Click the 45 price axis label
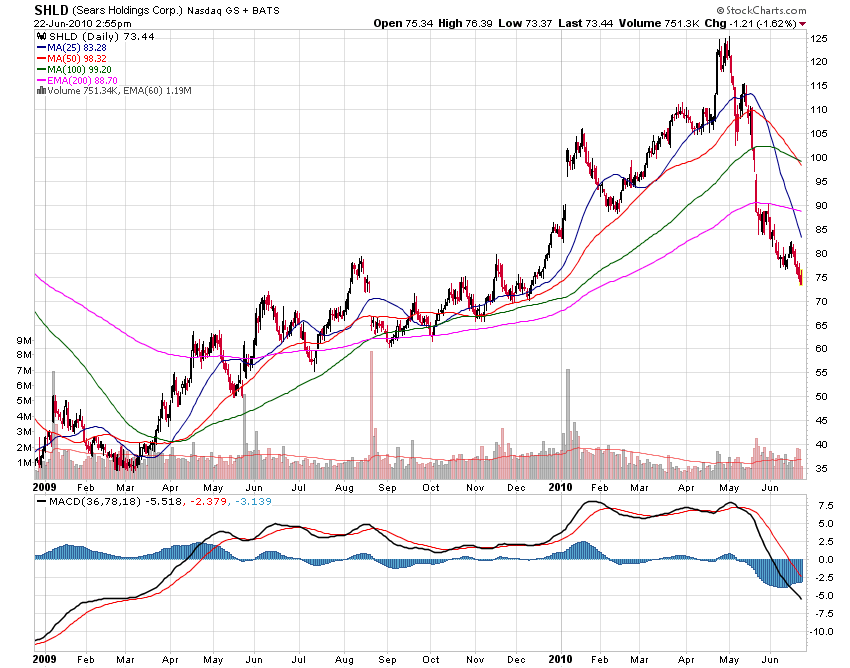Viewport: 850px width, 668px height. [x=821, y=421]
